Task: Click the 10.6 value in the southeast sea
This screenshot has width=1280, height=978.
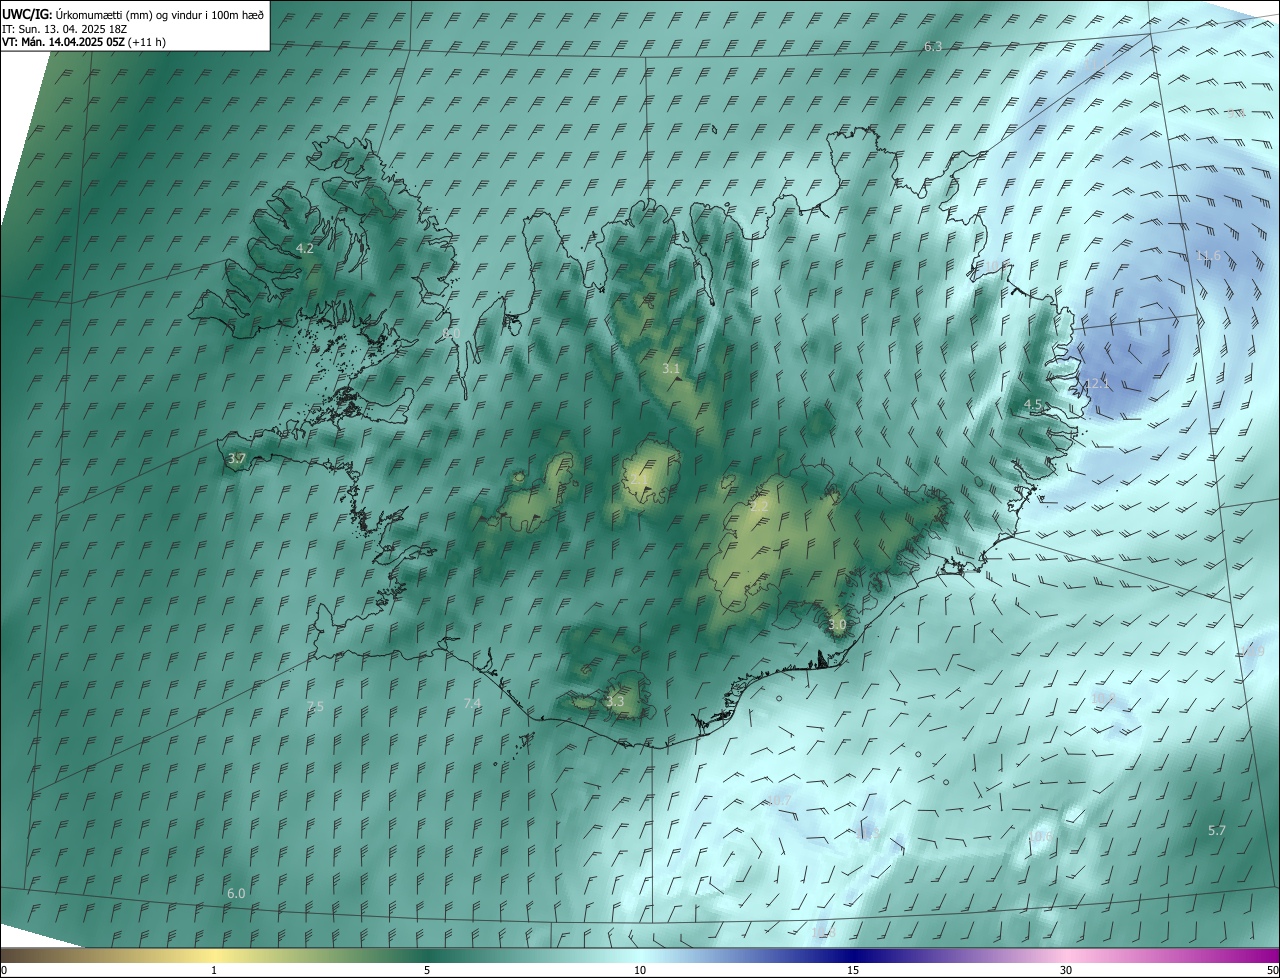Action: tap(1041, 837)
